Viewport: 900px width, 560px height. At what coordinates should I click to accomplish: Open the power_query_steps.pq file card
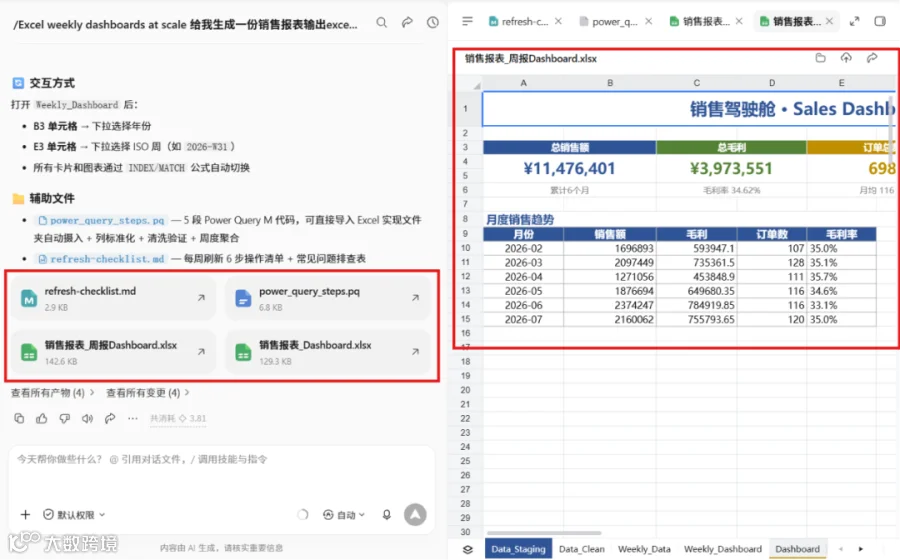tap(328, 298)
